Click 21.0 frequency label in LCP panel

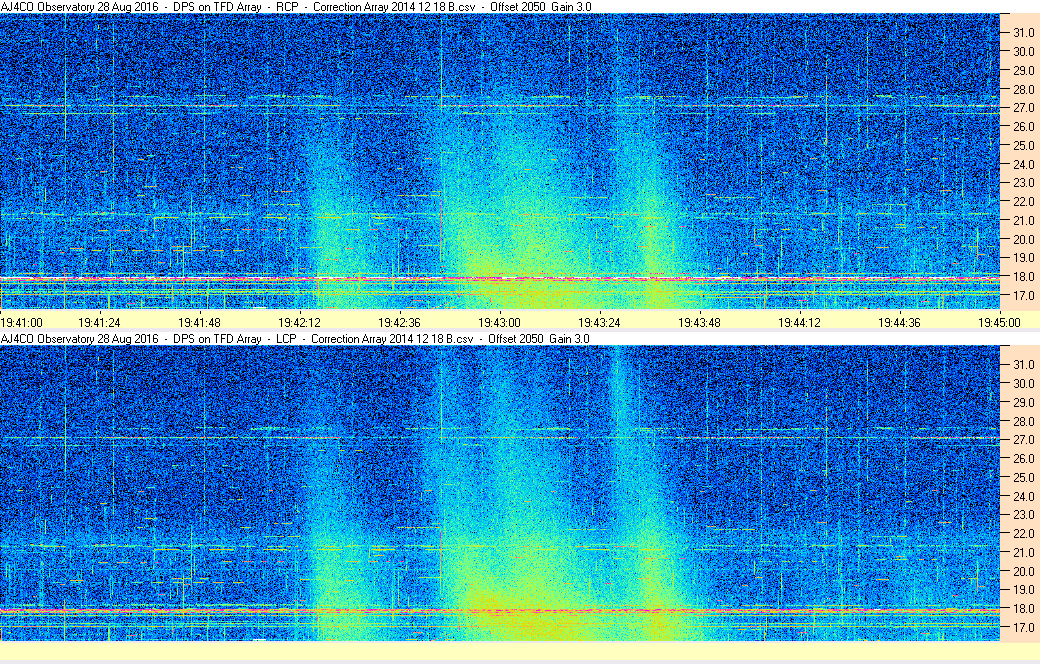coord(1023,553)
